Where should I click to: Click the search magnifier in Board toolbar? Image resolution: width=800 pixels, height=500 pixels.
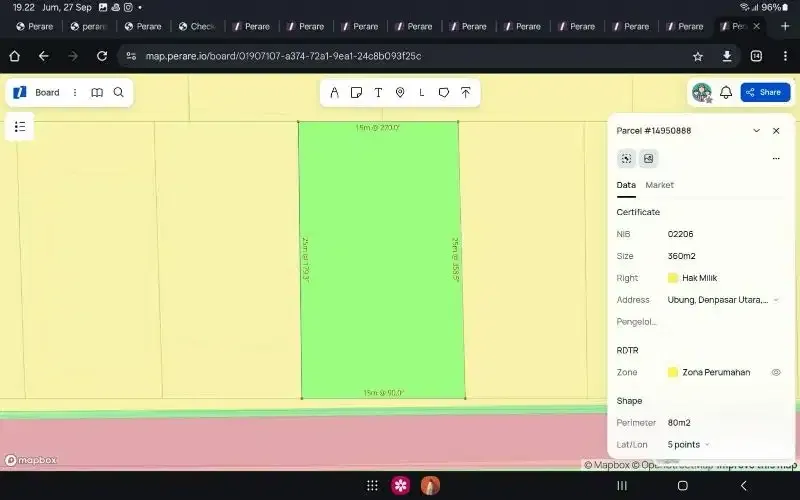tap(118, 92)
